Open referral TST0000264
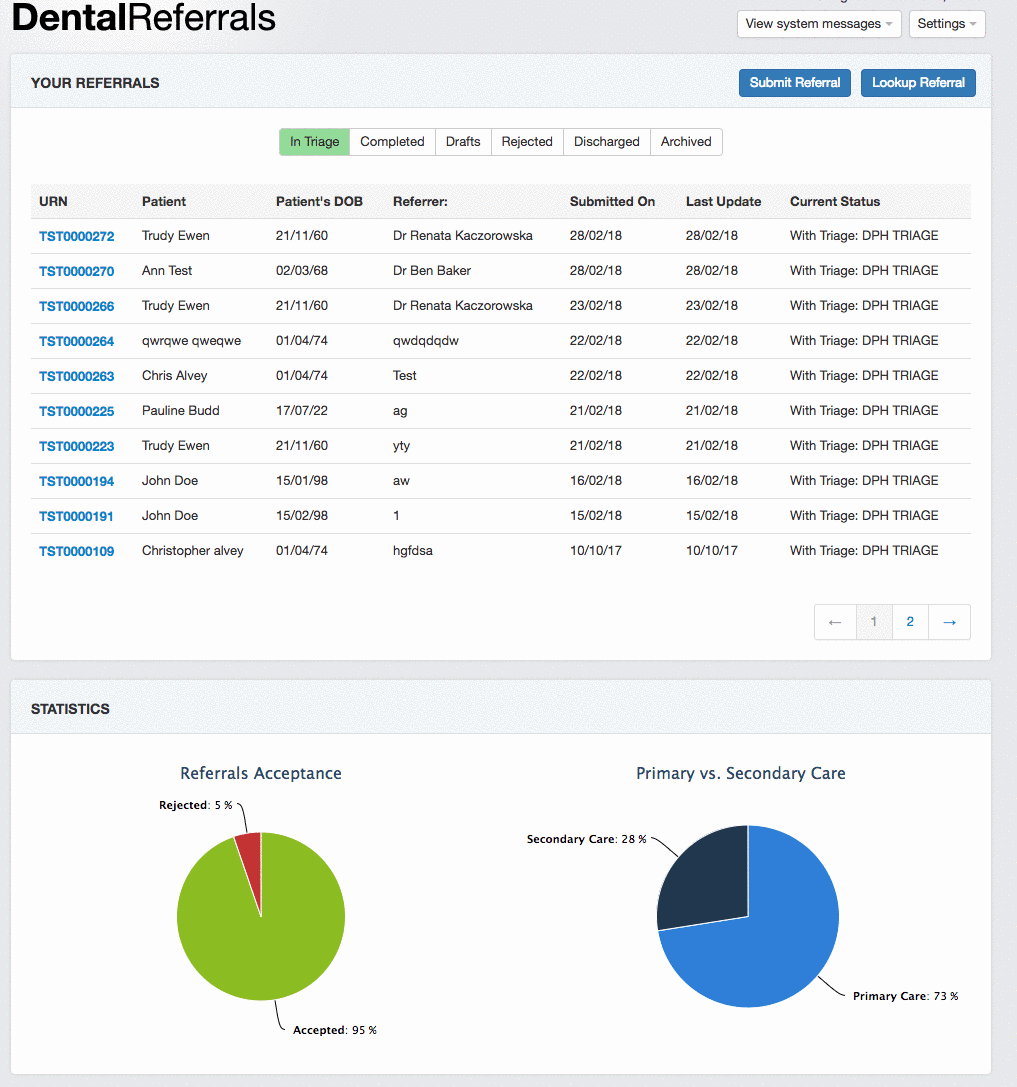1017x1087 pixels. 76,341
